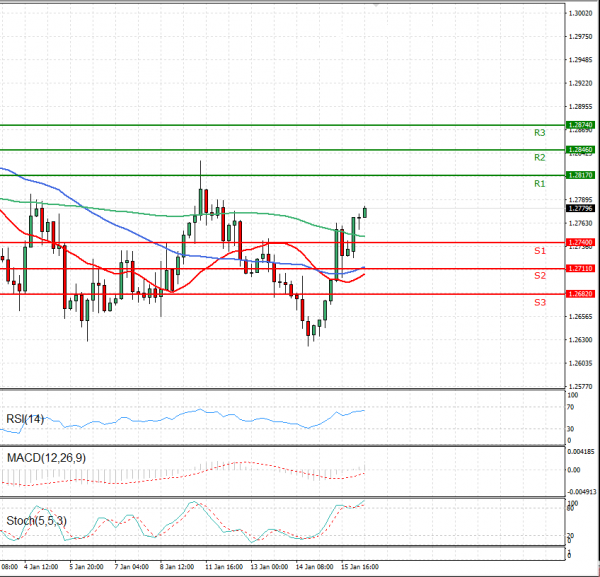Click the most recent green candlestick

tap(365, 212)
